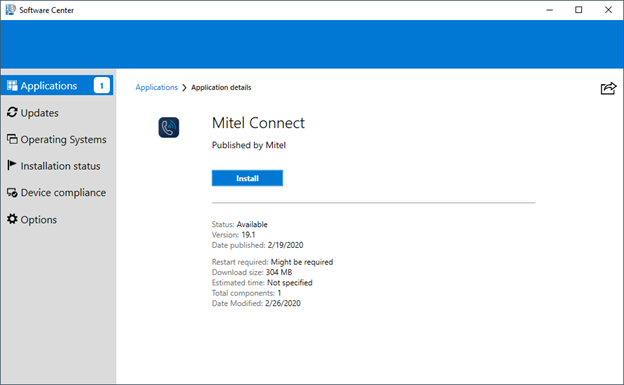
Task: Maximize the Software Center window
Action: coord(579,10)
